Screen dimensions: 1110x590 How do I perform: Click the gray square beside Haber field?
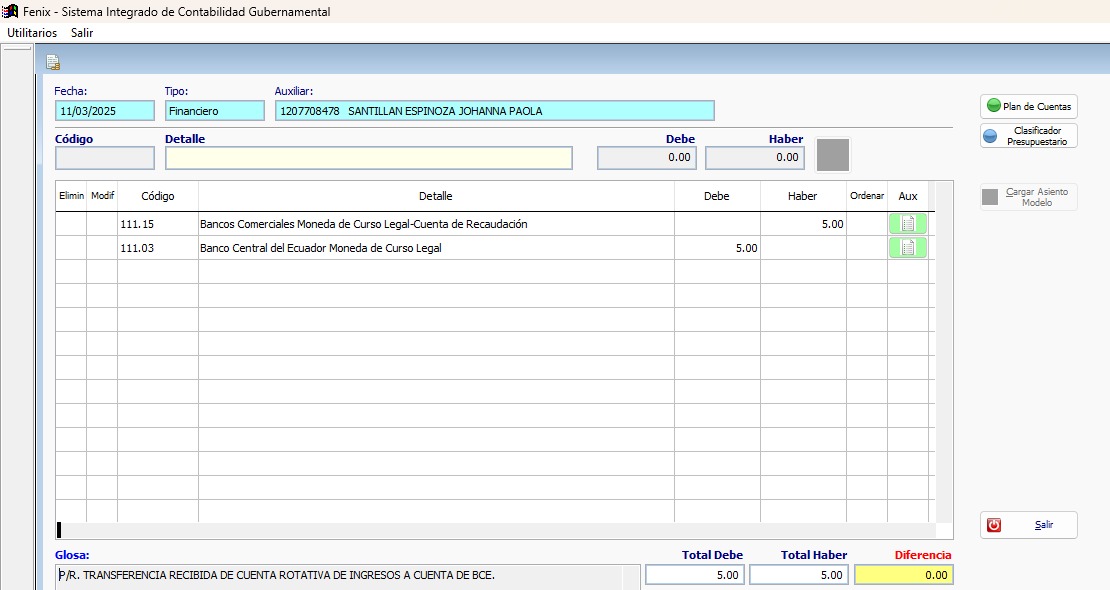833,155
